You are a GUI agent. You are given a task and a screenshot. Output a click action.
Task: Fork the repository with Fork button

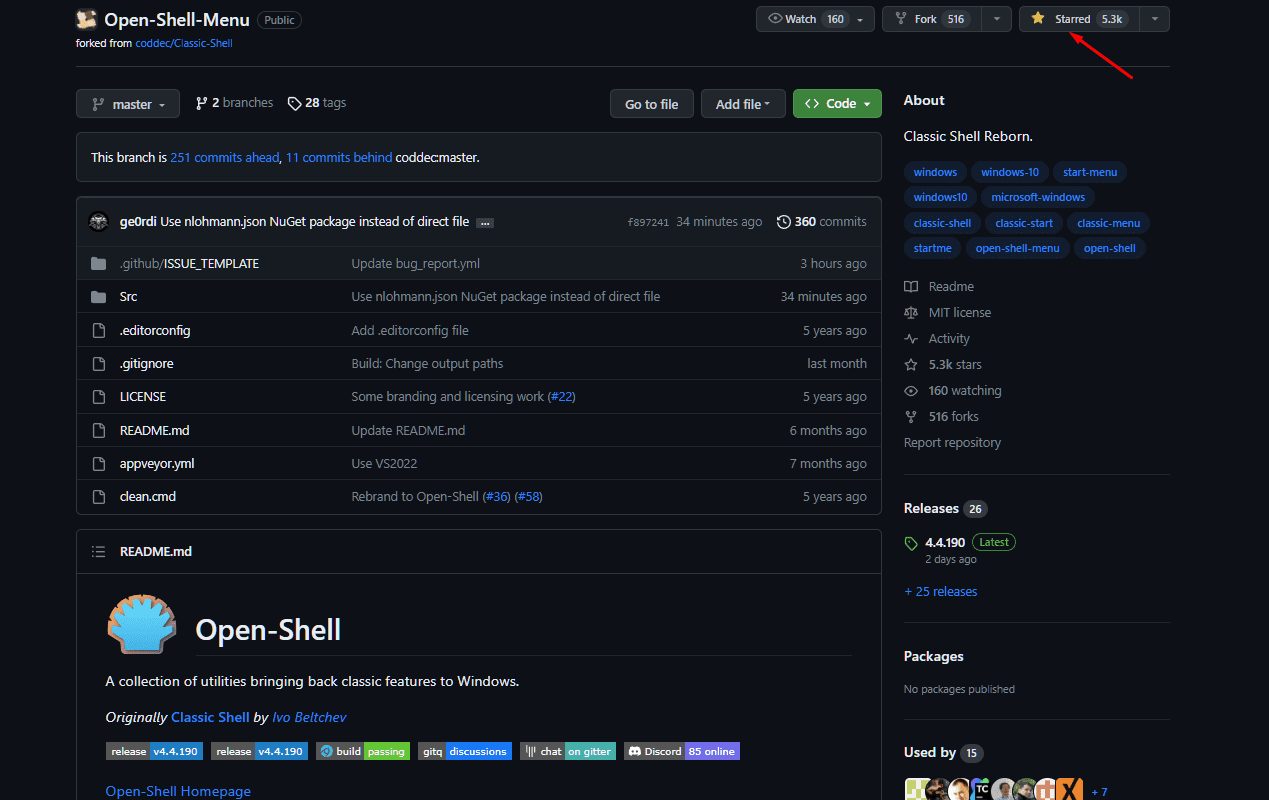[x=932, y=19]
